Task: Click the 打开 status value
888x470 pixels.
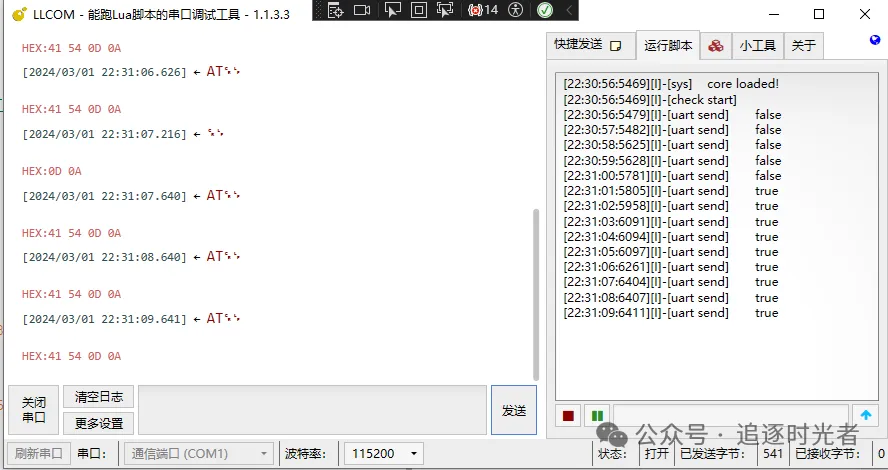Action: [x=657, y=454]
